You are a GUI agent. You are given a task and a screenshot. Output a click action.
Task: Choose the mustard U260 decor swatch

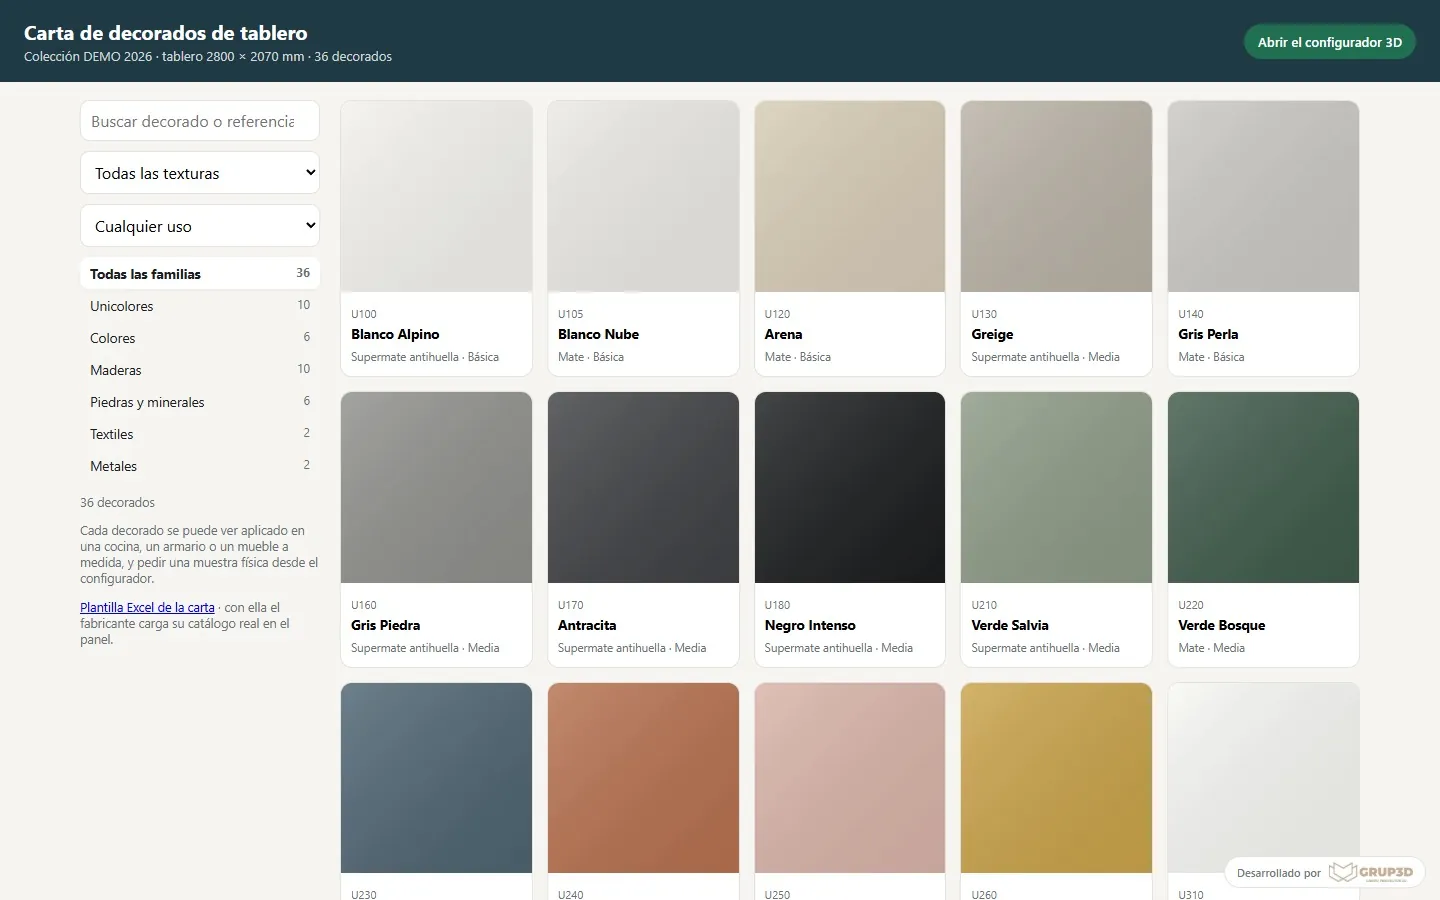pyautogui.click(x=1056, y=778)
